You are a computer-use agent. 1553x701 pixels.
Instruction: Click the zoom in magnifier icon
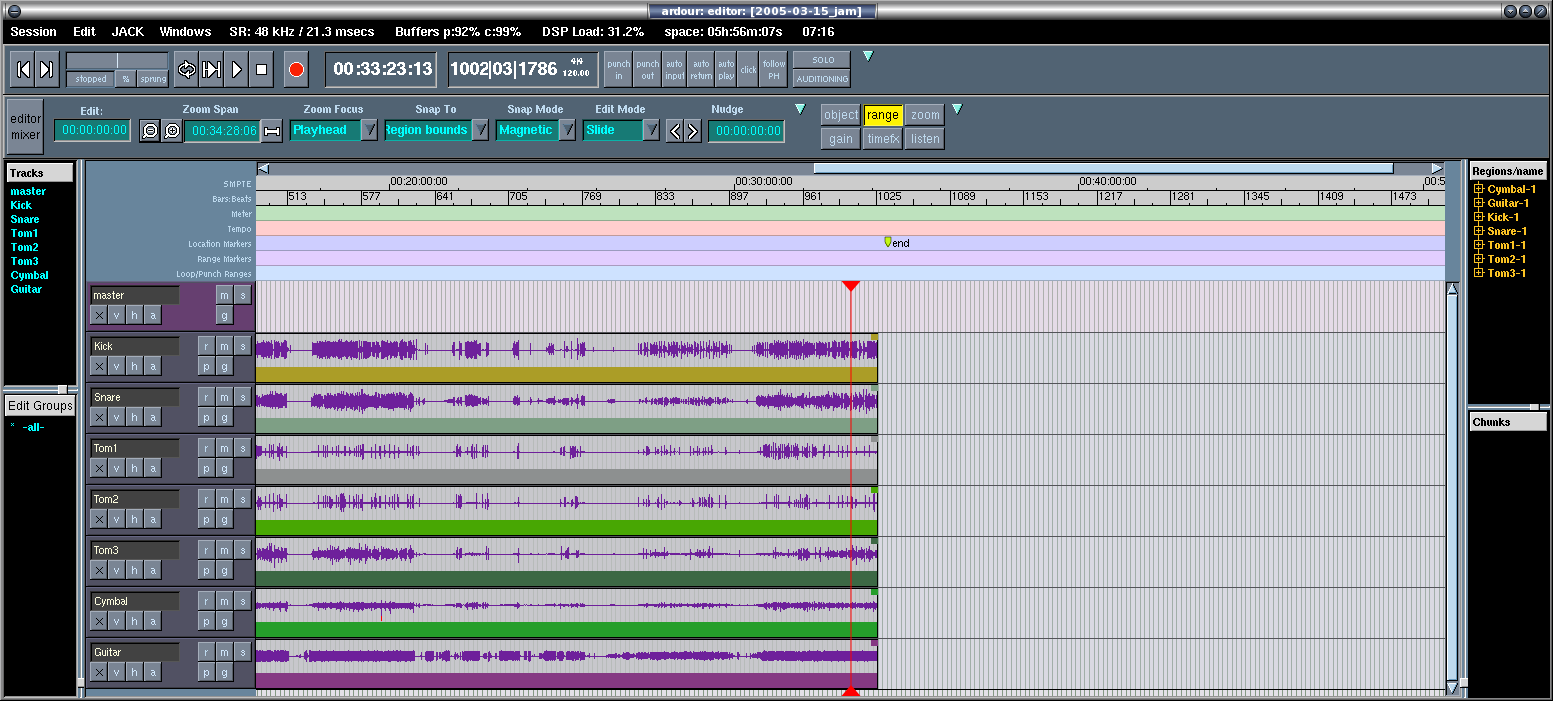pos(172,131)
